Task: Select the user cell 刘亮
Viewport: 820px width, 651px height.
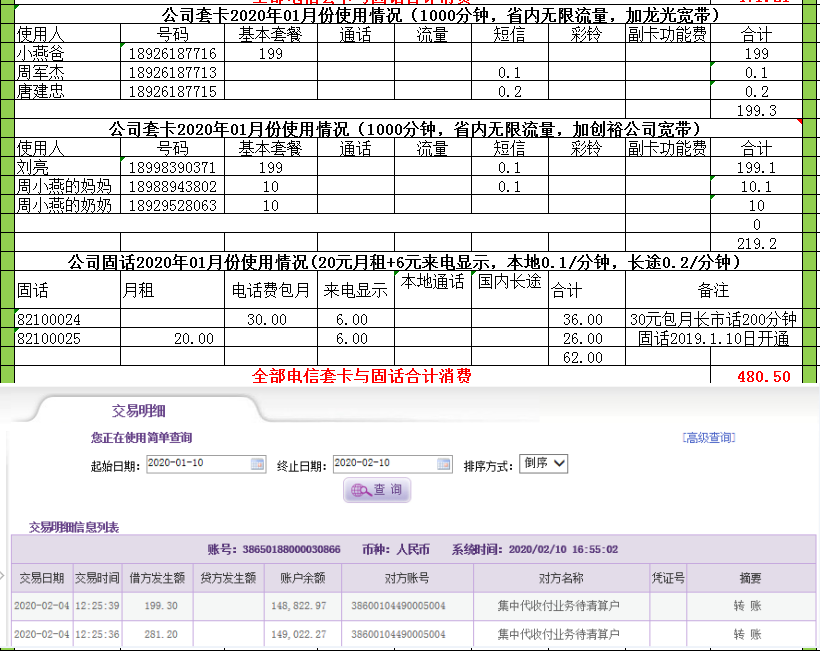Action: 67,168
